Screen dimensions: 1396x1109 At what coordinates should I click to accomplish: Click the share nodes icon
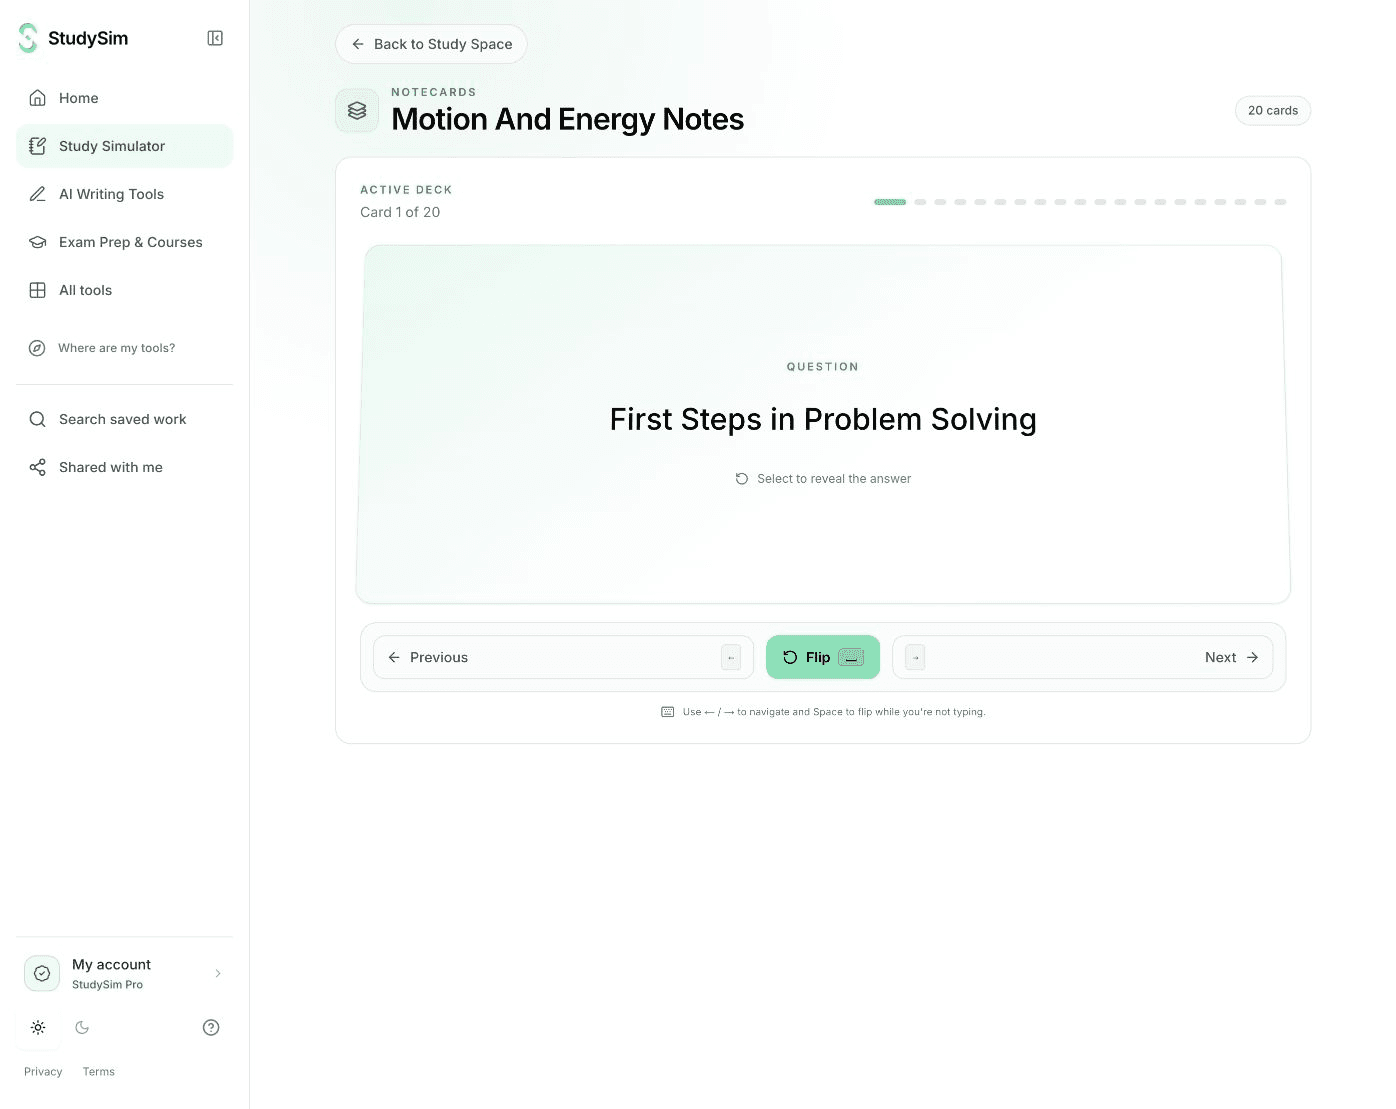(x=37, y=467)
